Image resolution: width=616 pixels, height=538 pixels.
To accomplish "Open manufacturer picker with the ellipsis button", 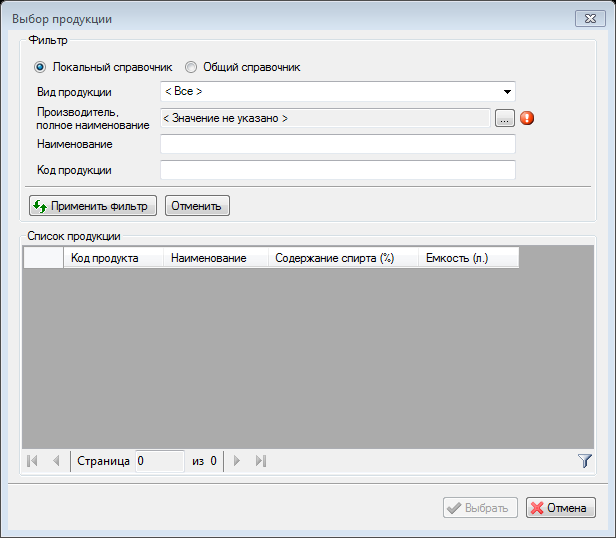I will click(505, 118).
